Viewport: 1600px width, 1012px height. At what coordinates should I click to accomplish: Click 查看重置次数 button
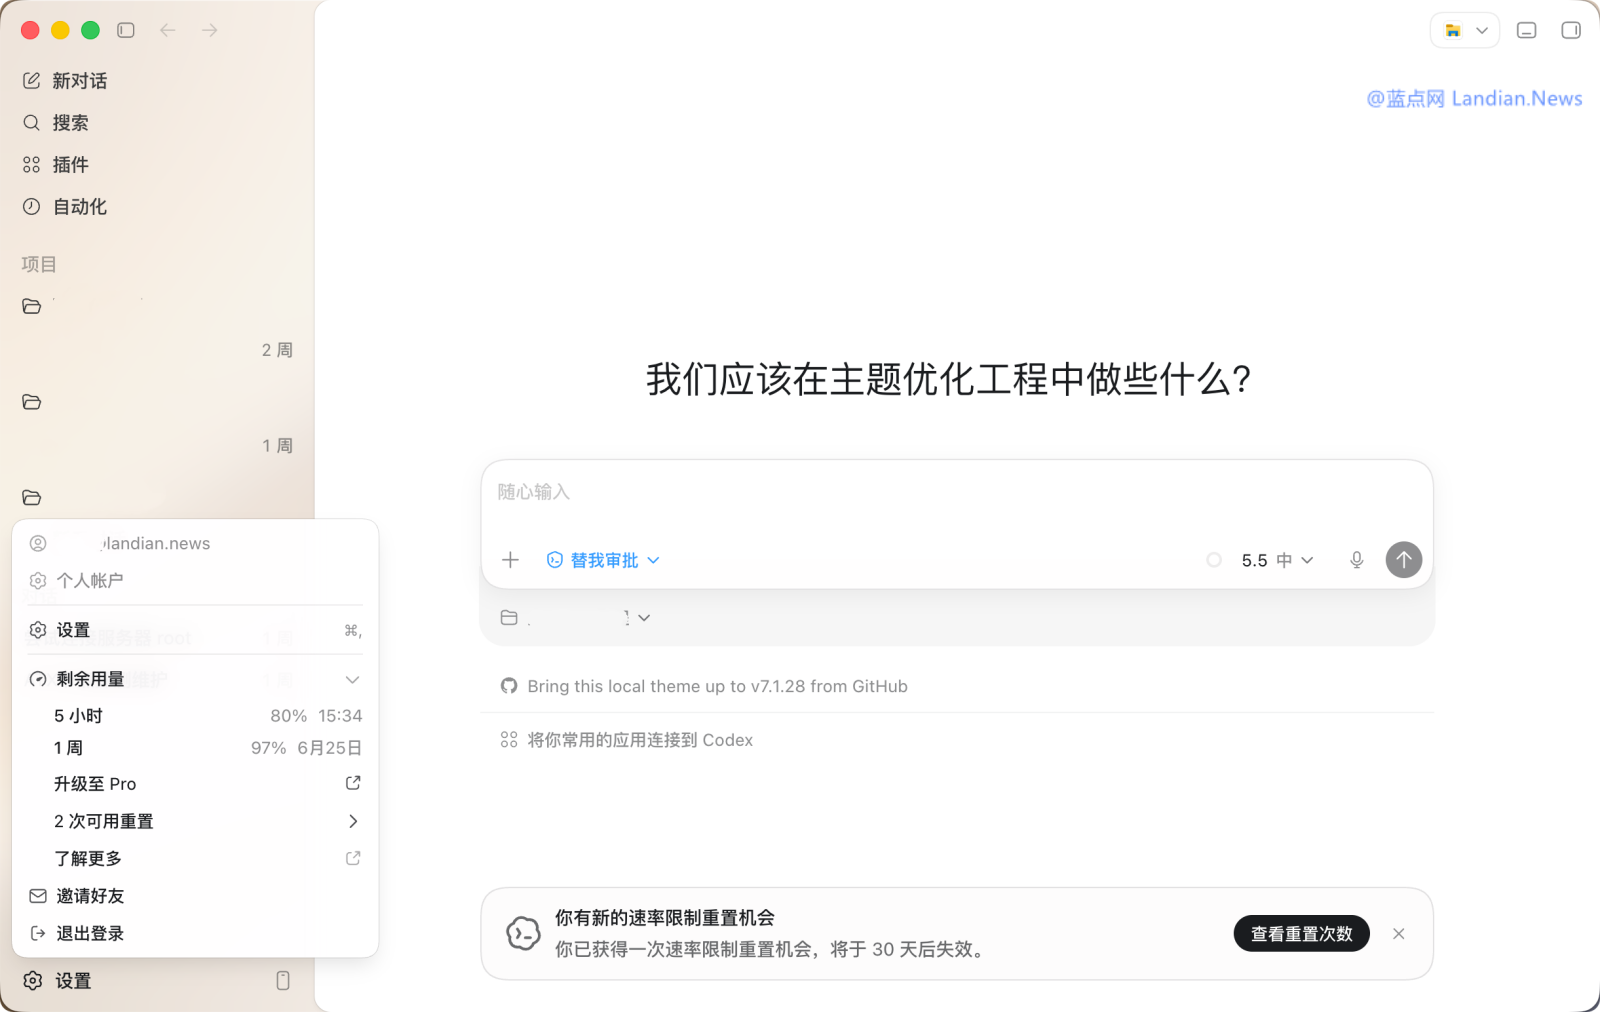pyautogui.click(x=1302, y=934)
